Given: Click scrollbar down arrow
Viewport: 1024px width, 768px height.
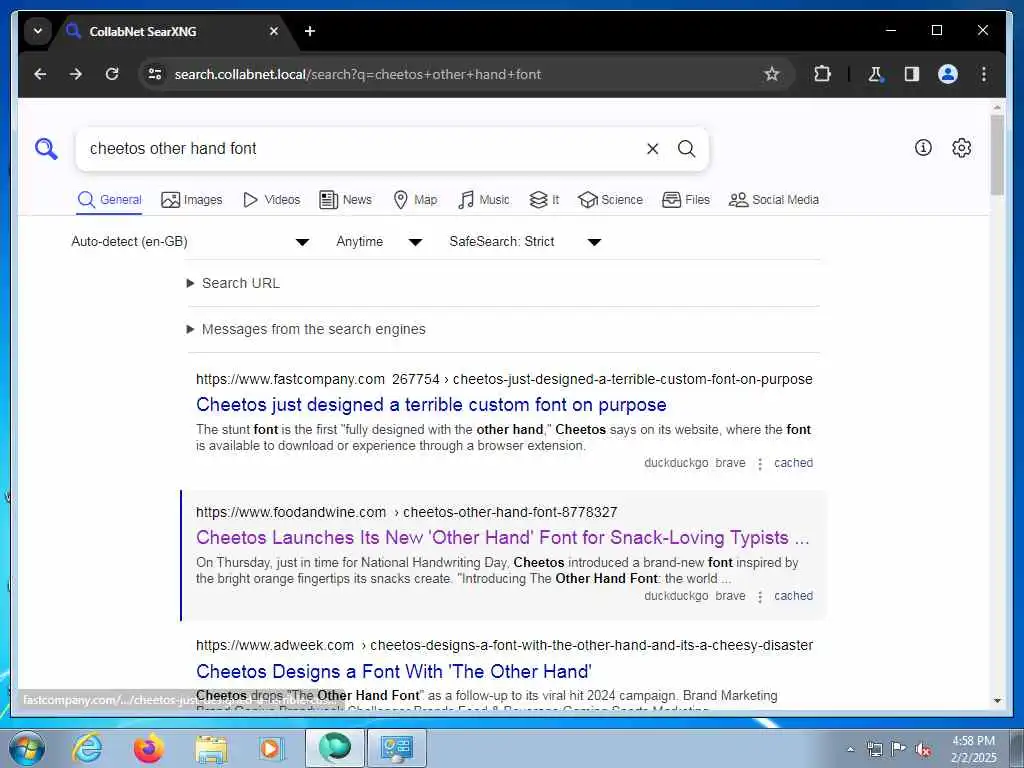Looking at the screenshot, I should click(997, 701).
